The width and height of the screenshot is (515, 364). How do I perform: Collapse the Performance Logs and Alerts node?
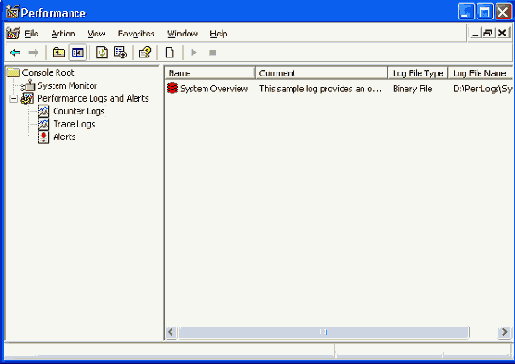pos(13,99)
